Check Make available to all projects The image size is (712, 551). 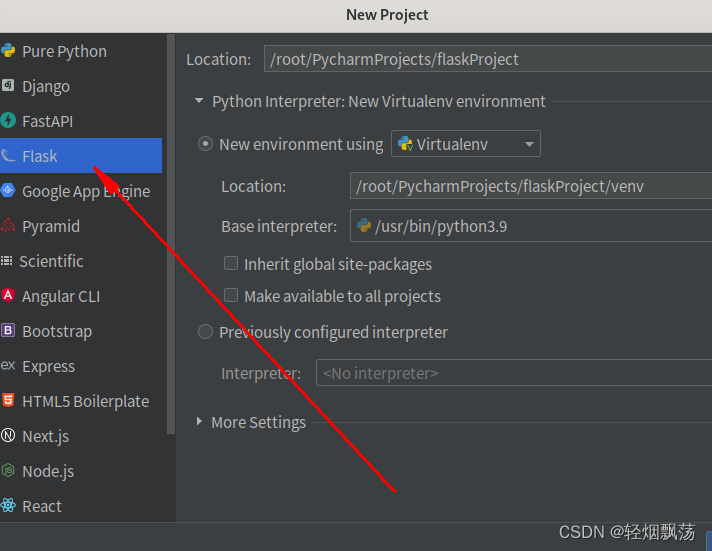pyautogui.click(x=231, y=295)
